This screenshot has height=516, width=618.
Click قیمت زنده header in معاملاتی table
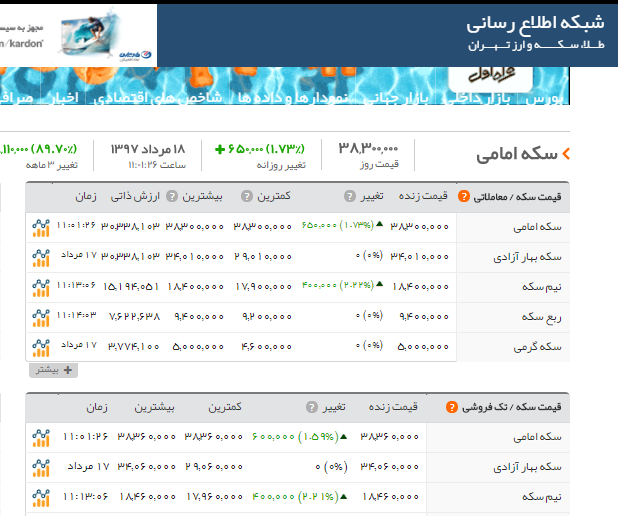(423, 196)
